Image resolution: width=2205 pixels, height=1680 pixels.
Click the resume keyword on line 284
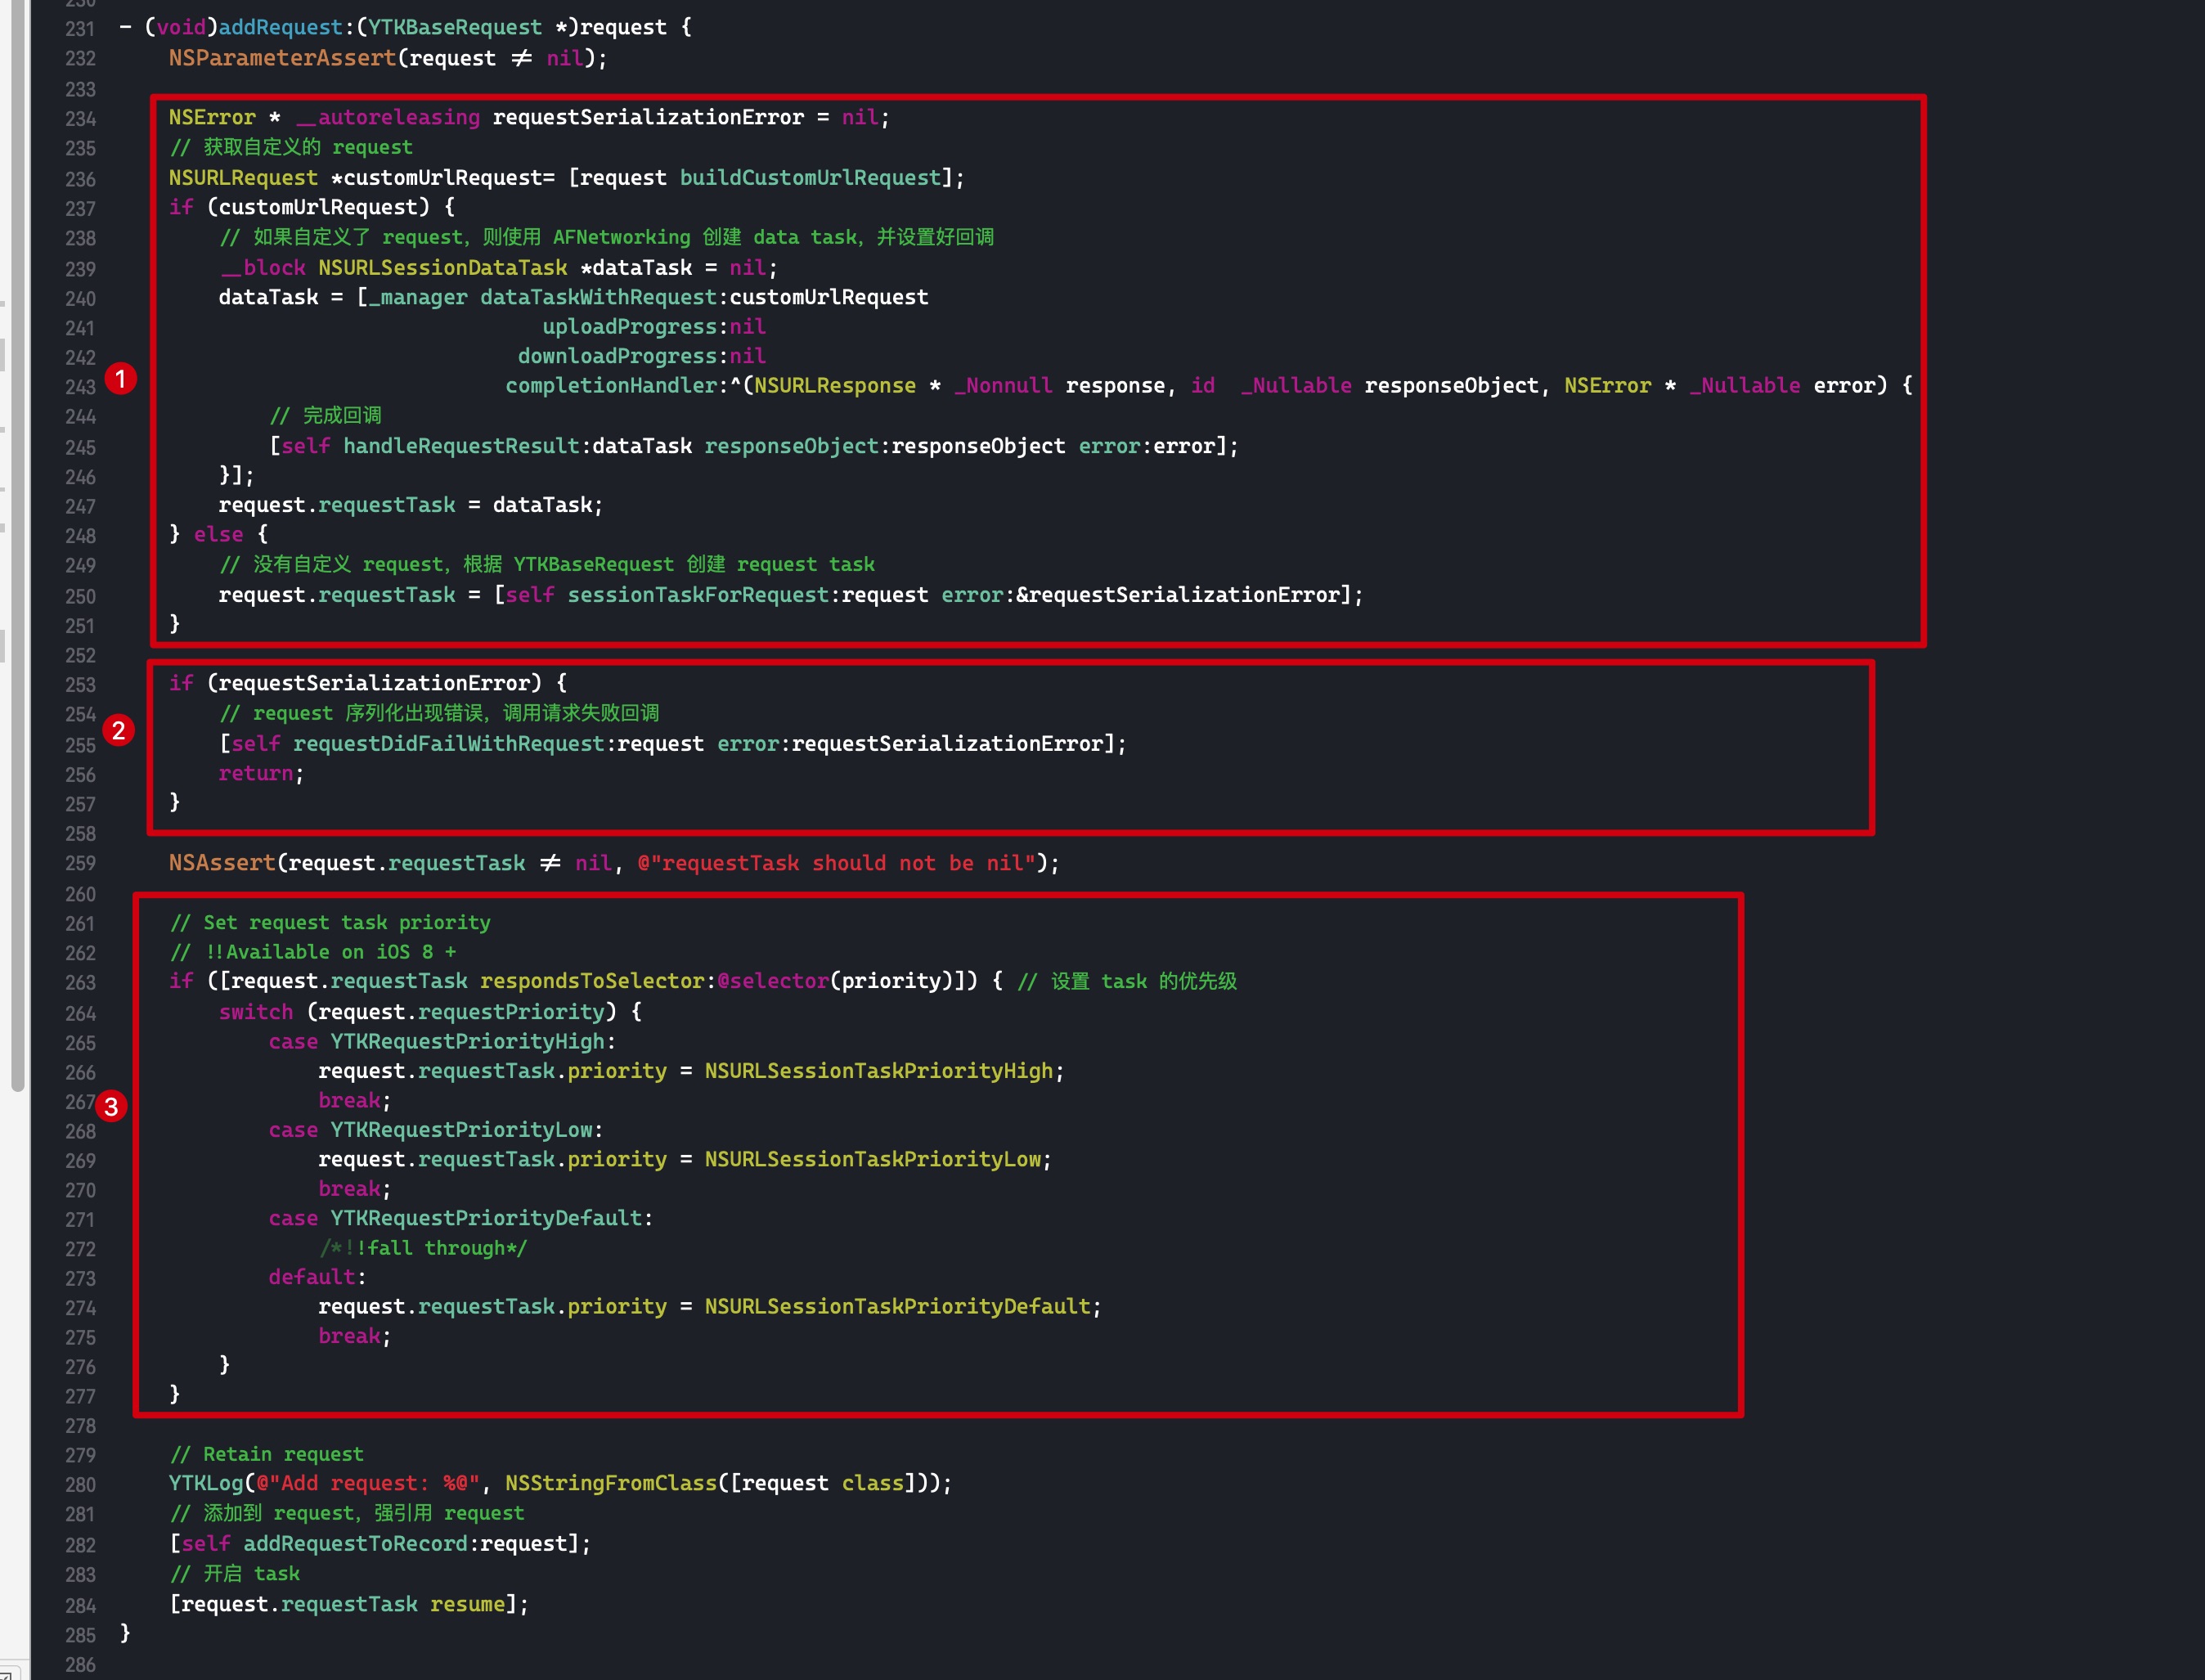click(x=467, y=1604)
